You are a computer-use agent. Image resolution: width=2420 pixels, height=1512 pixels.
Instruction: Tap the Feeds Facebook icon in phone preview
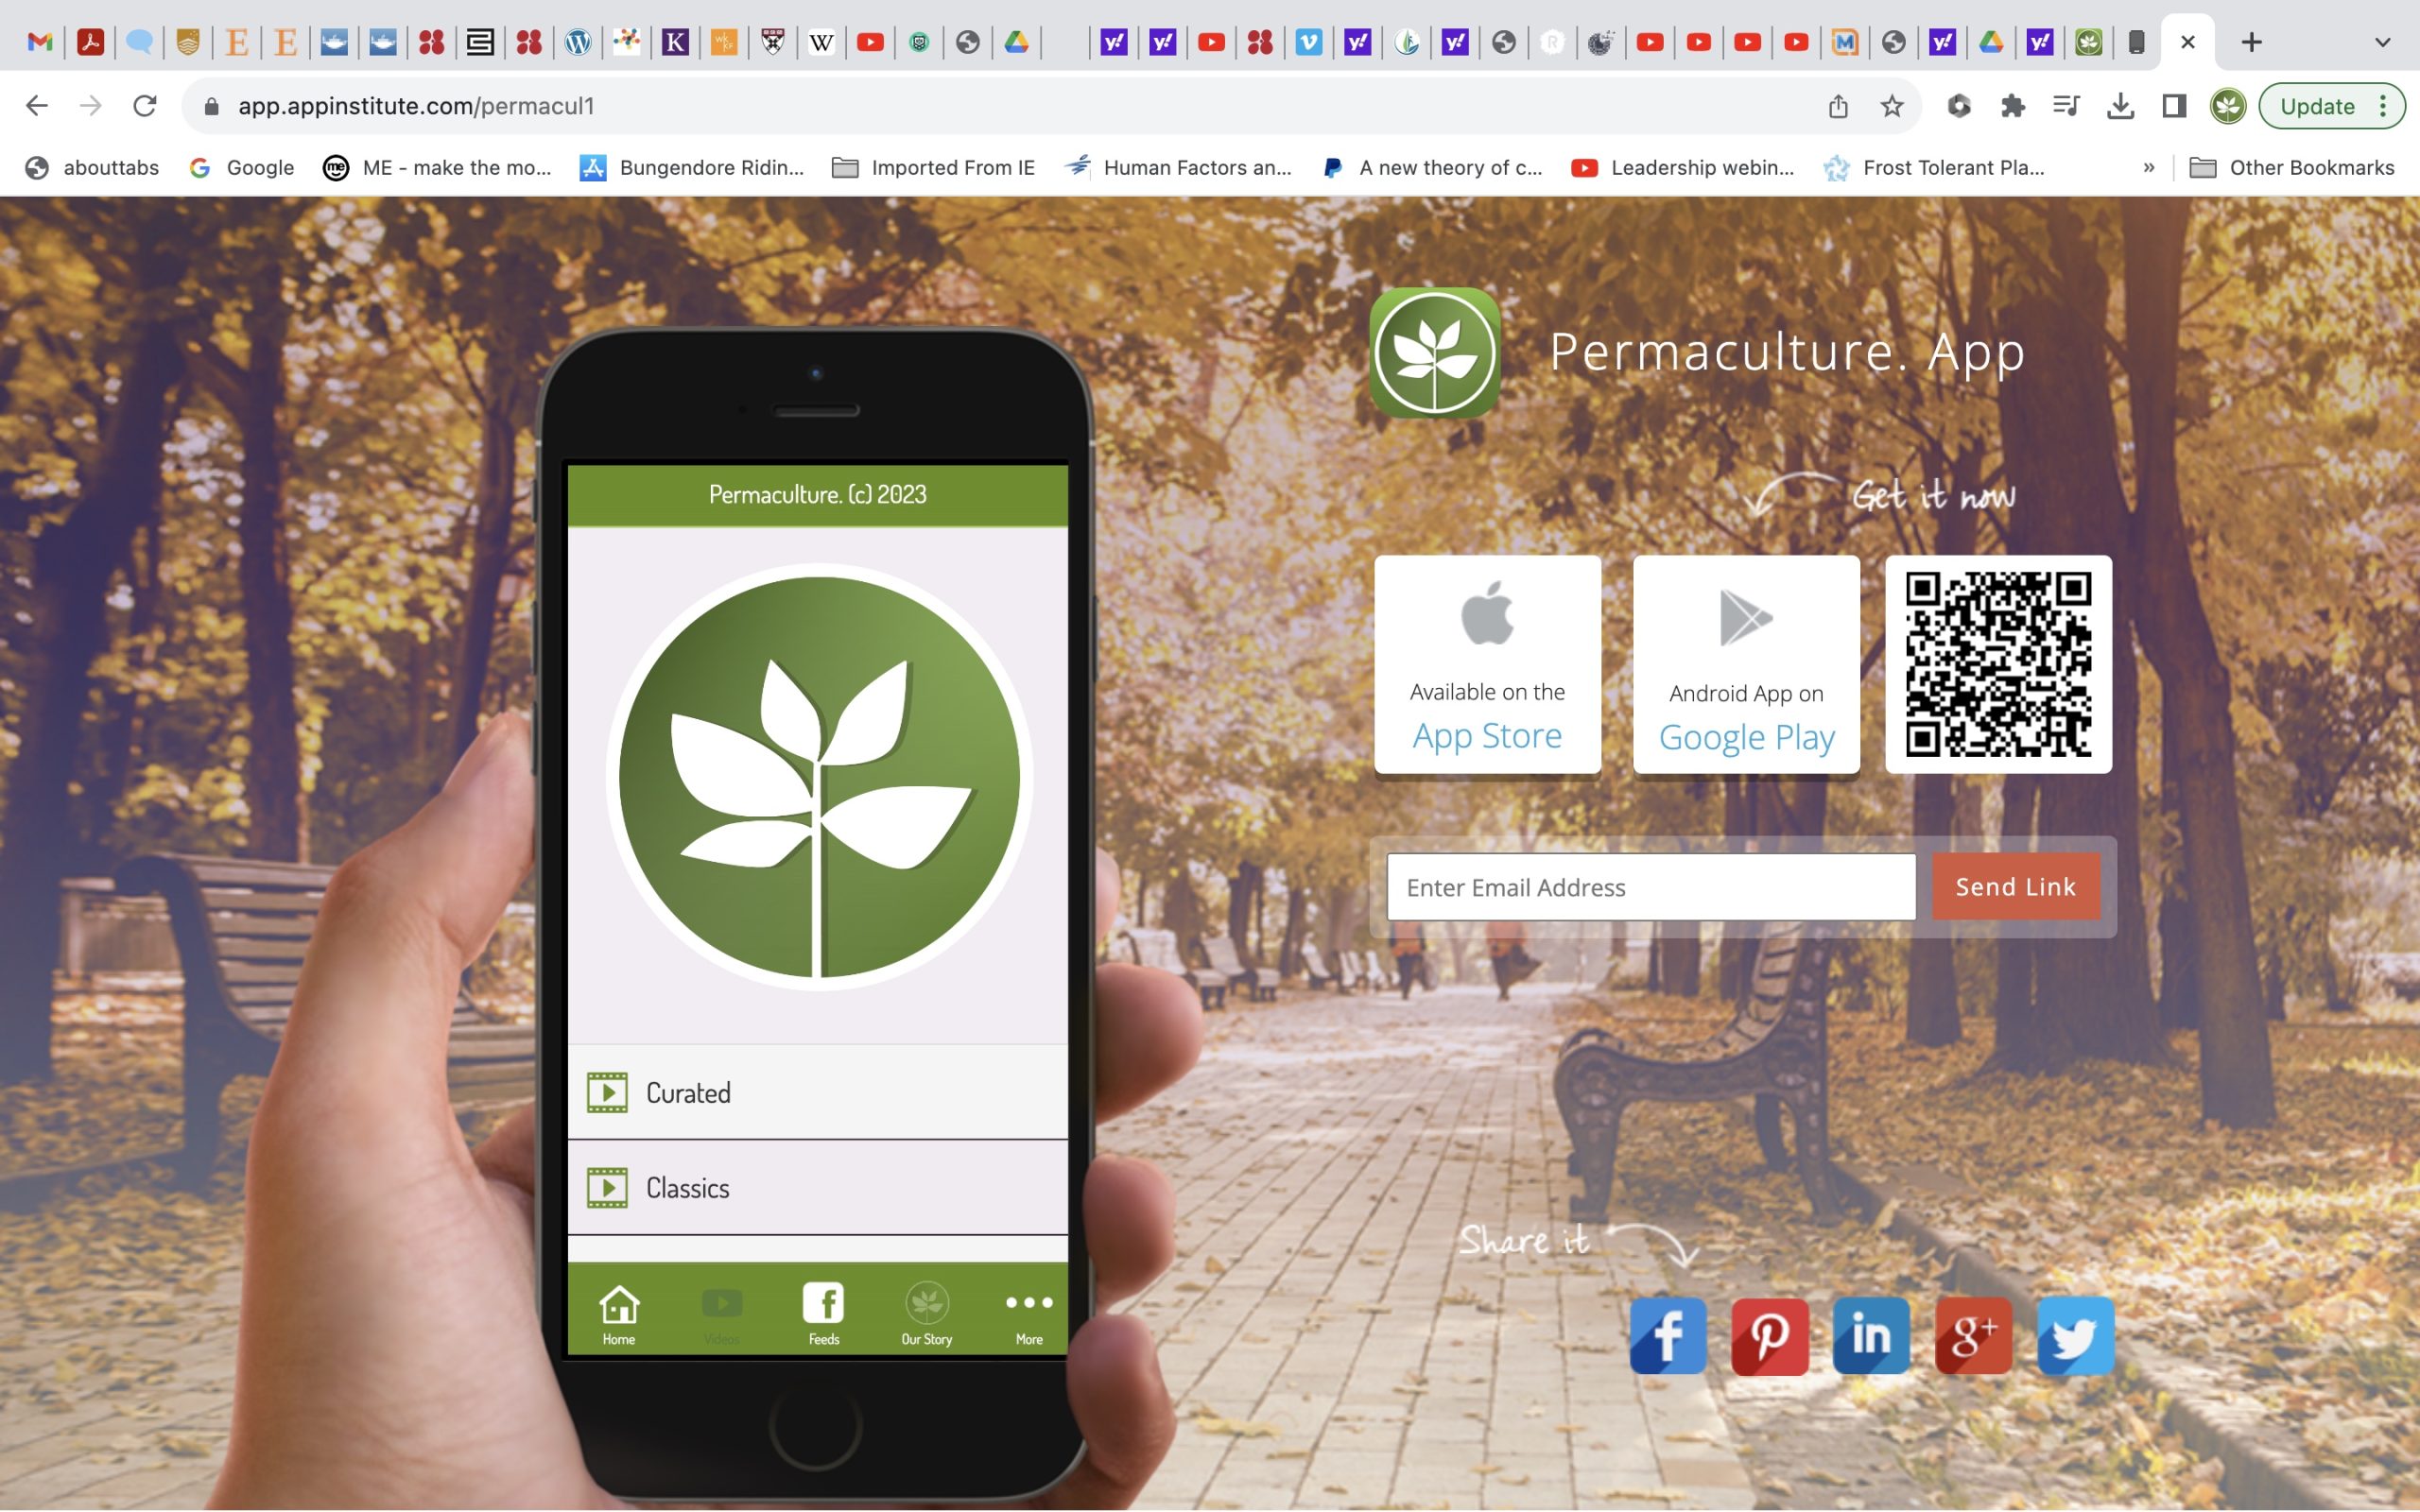pos(824,1313)
